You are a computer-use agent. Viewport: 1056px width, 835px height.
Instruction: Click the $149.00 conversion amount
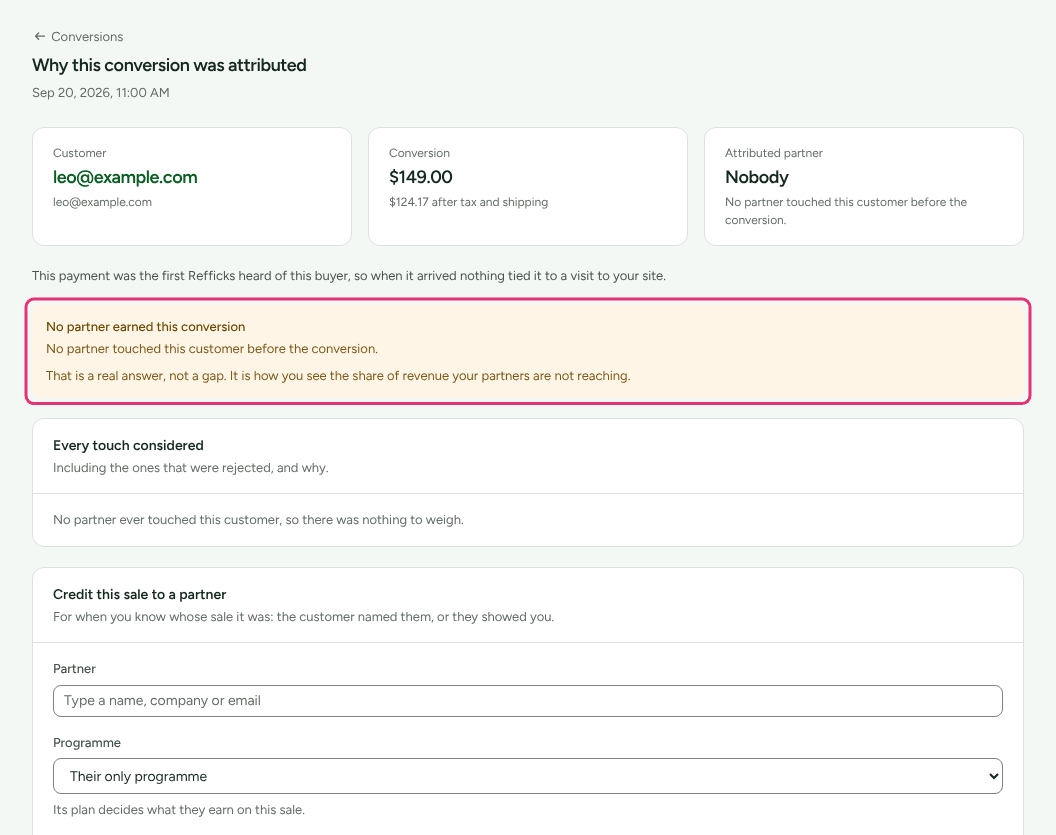click(421, 177)
